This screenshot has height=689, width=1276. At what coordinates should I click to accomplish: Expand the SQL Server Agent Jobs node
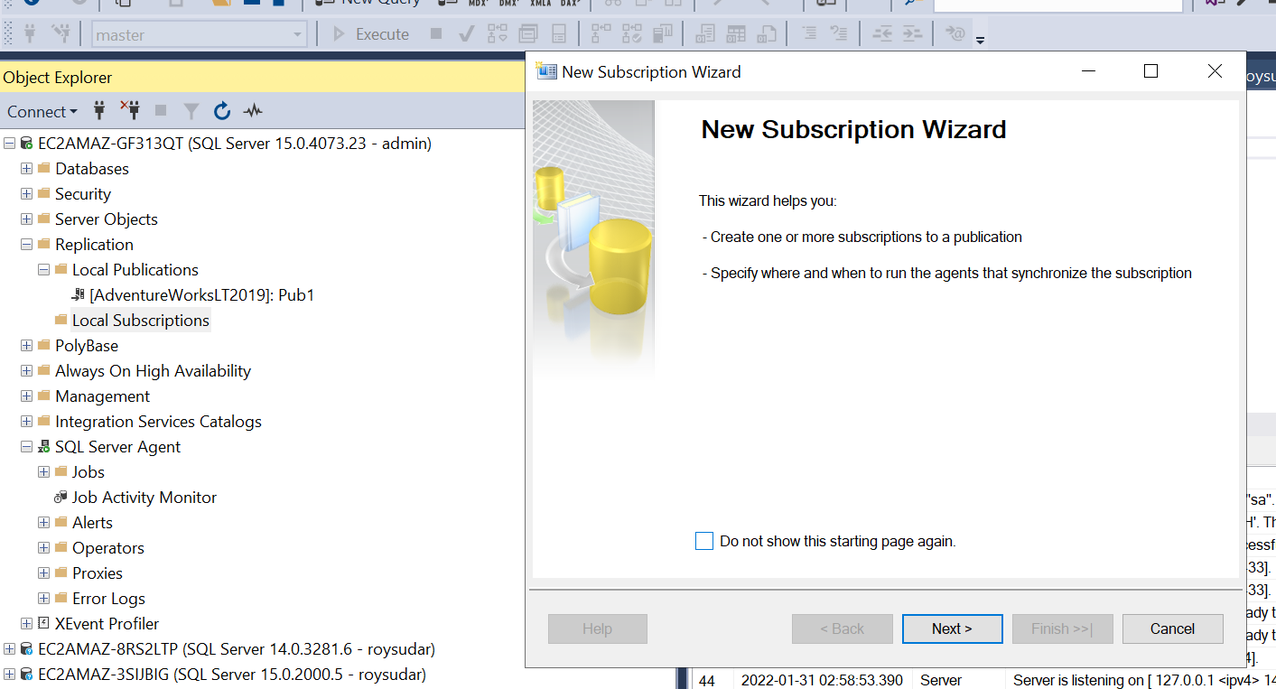(42, 472)
